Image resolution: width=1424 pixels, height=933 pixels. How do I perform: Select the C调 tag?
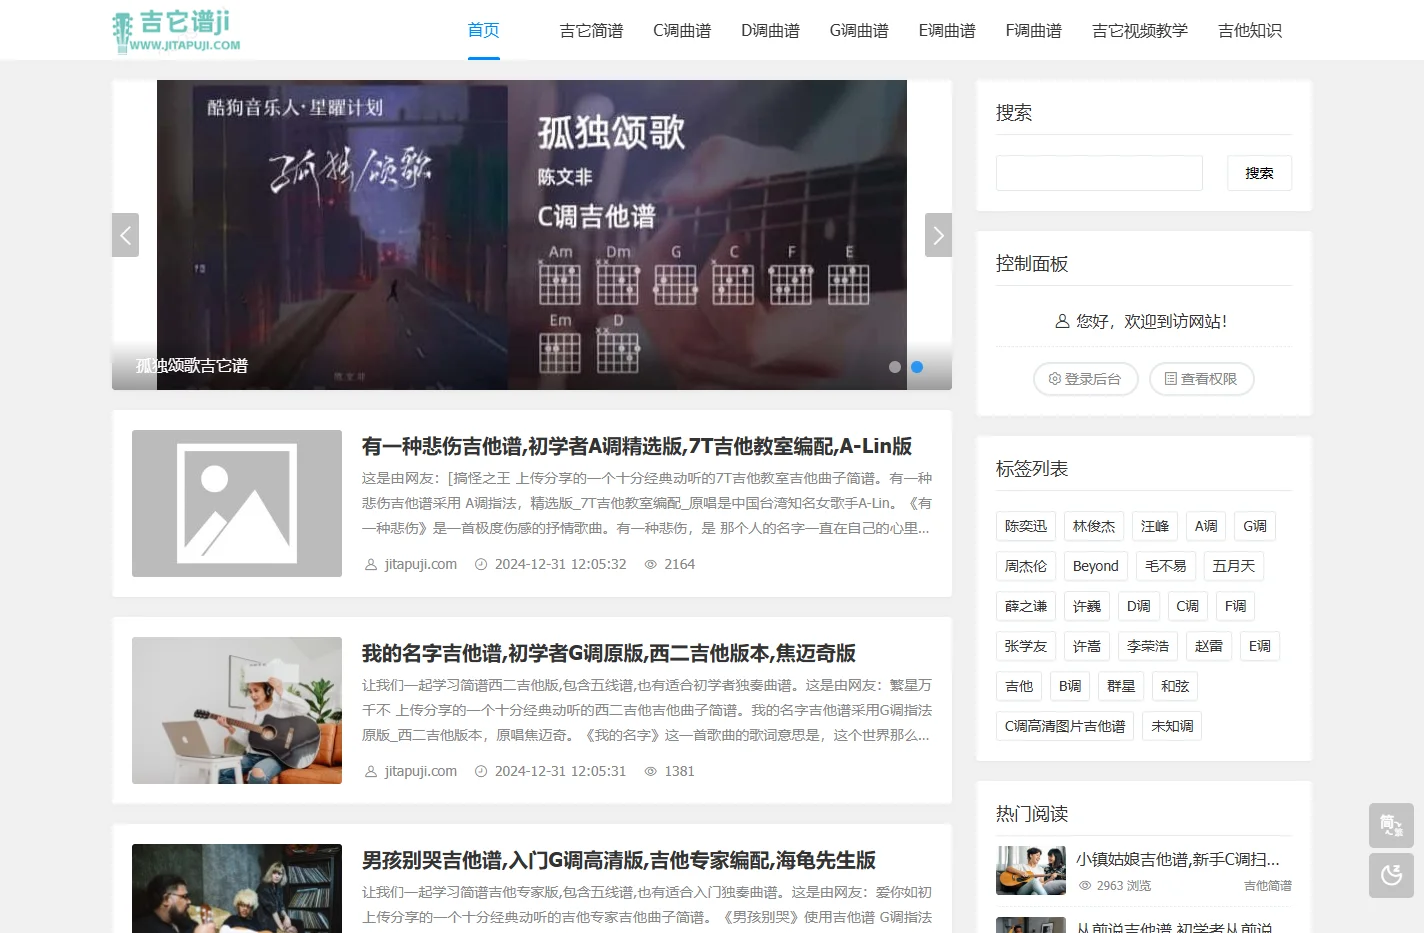pyautogui.click(x=1188, y=606)
